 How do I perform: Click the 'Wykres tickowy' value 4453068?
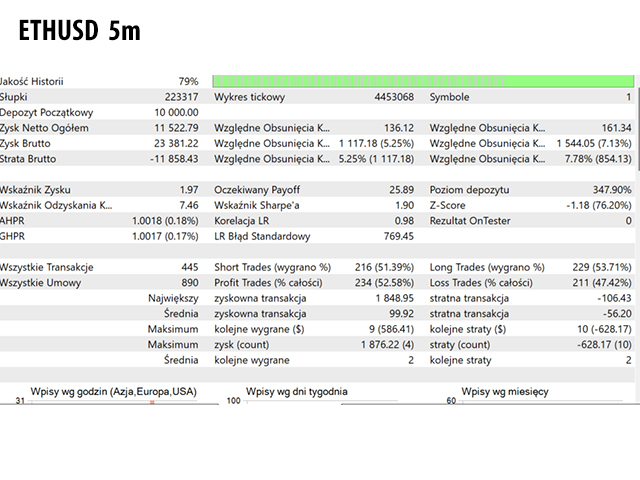point(394,97)
